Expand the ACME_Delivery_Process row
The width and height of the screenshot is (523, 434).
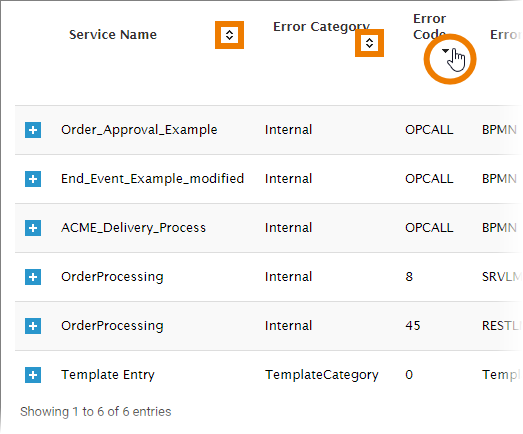[33, 228]
